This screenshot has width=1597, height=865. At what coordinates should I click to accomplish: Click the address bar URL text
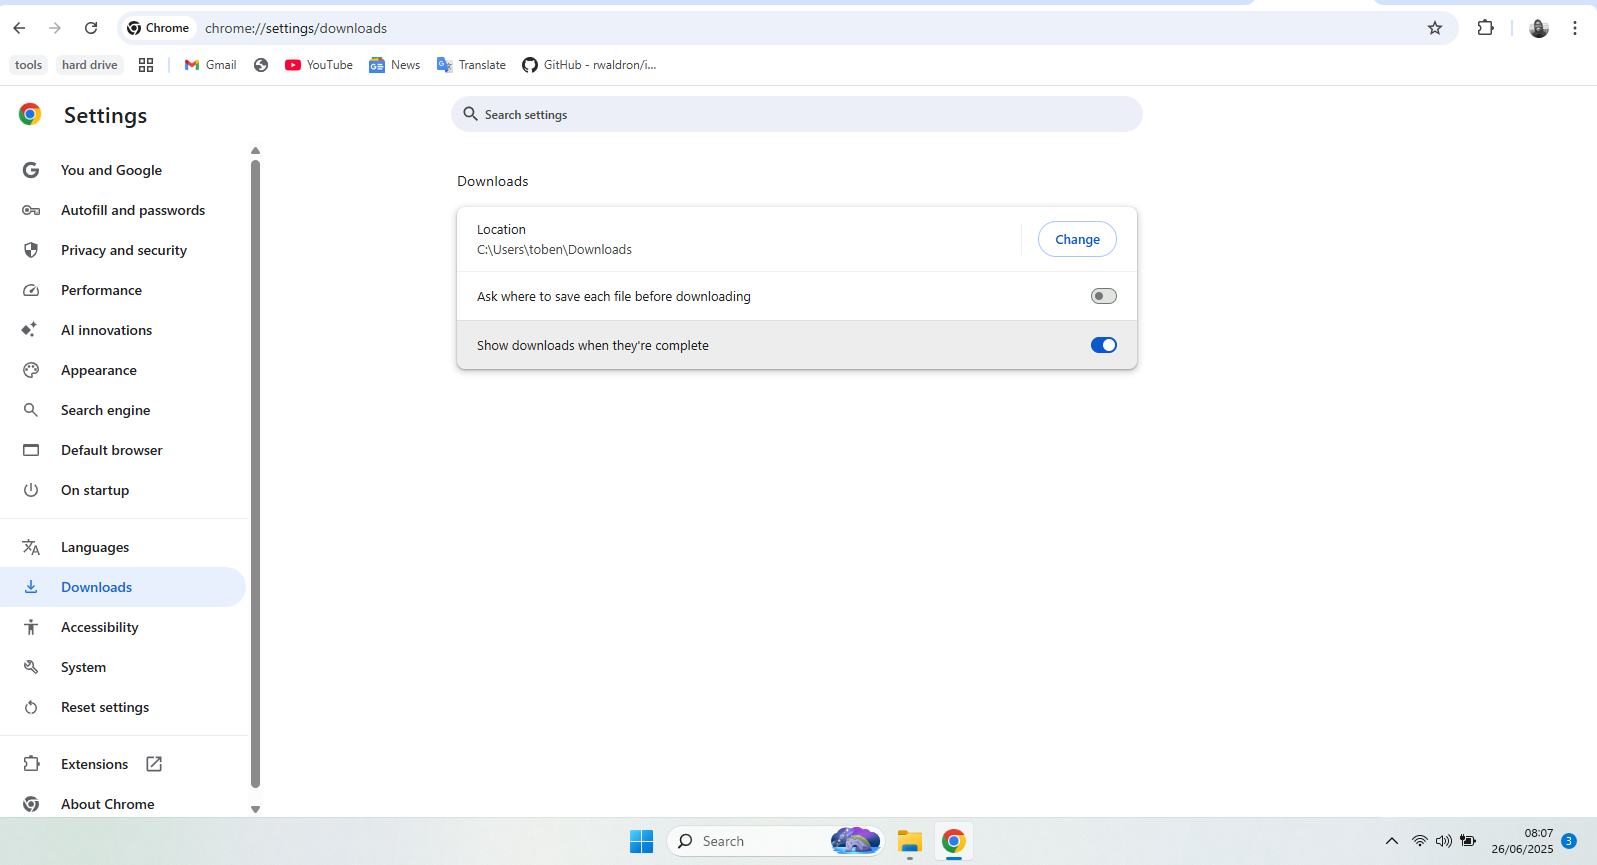pos(296,28)
